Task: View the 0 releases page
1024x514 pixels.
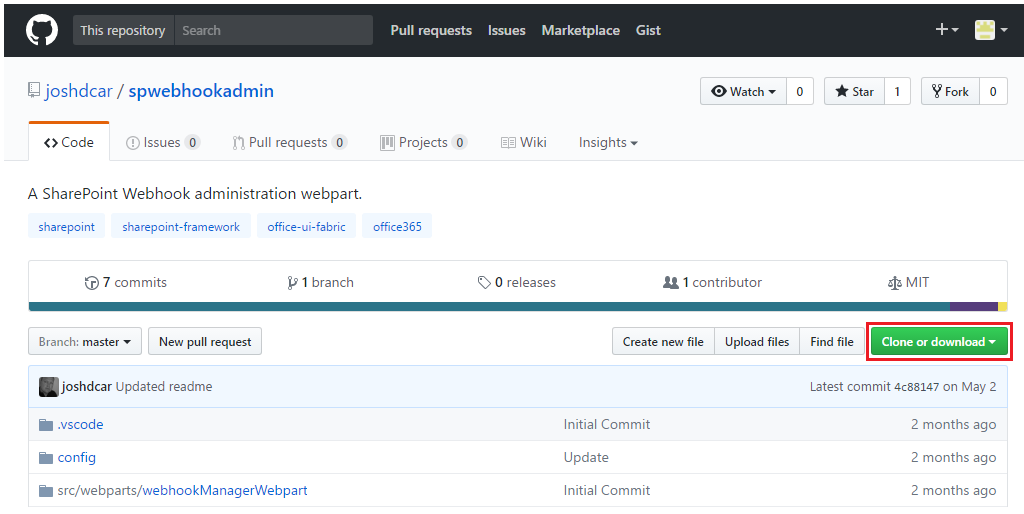Action: point(517,282)
